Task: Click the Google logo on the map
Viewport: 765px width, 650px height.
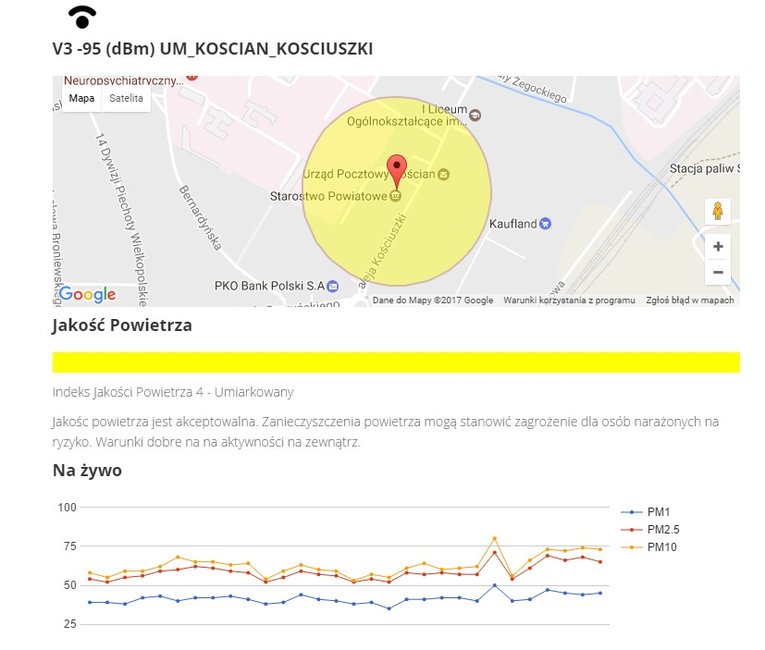Action: pyautogui.click(x=87, y=294)
